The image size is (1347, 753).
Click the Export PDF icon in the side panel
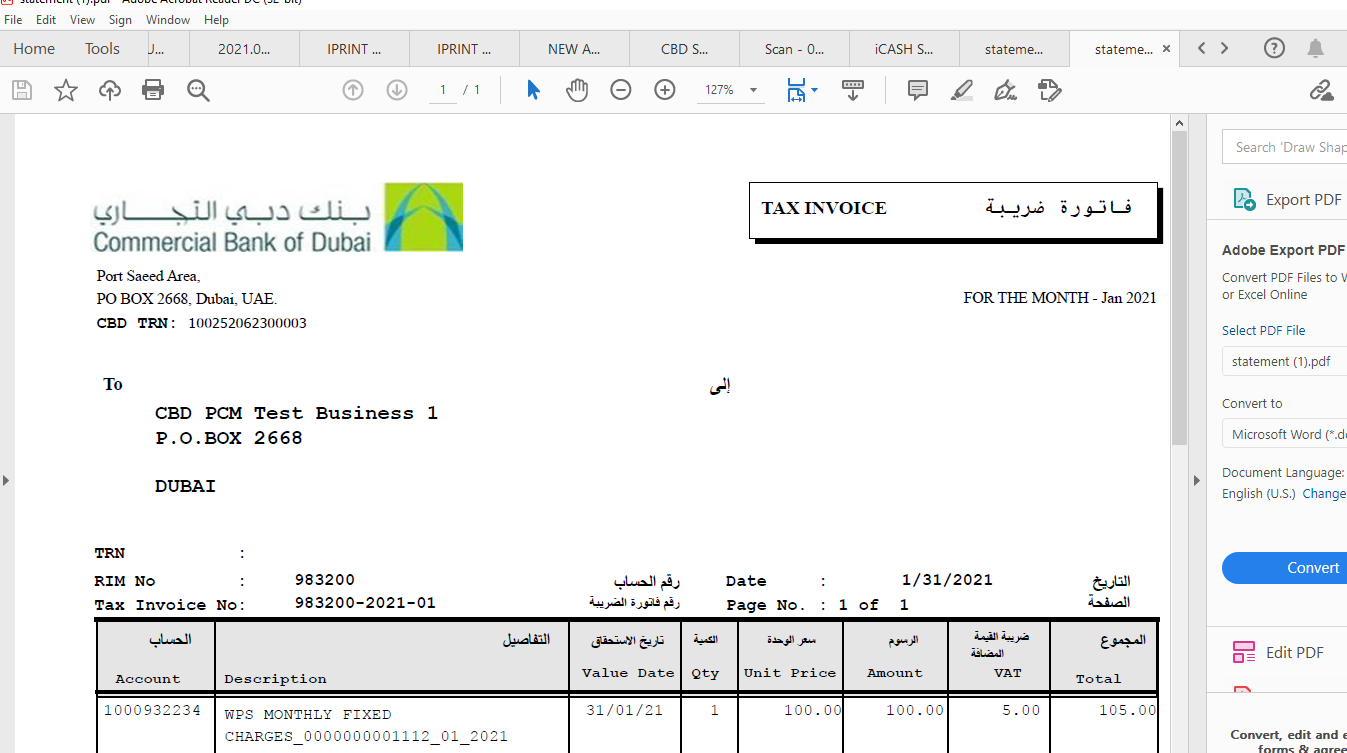pos(1244,199)
